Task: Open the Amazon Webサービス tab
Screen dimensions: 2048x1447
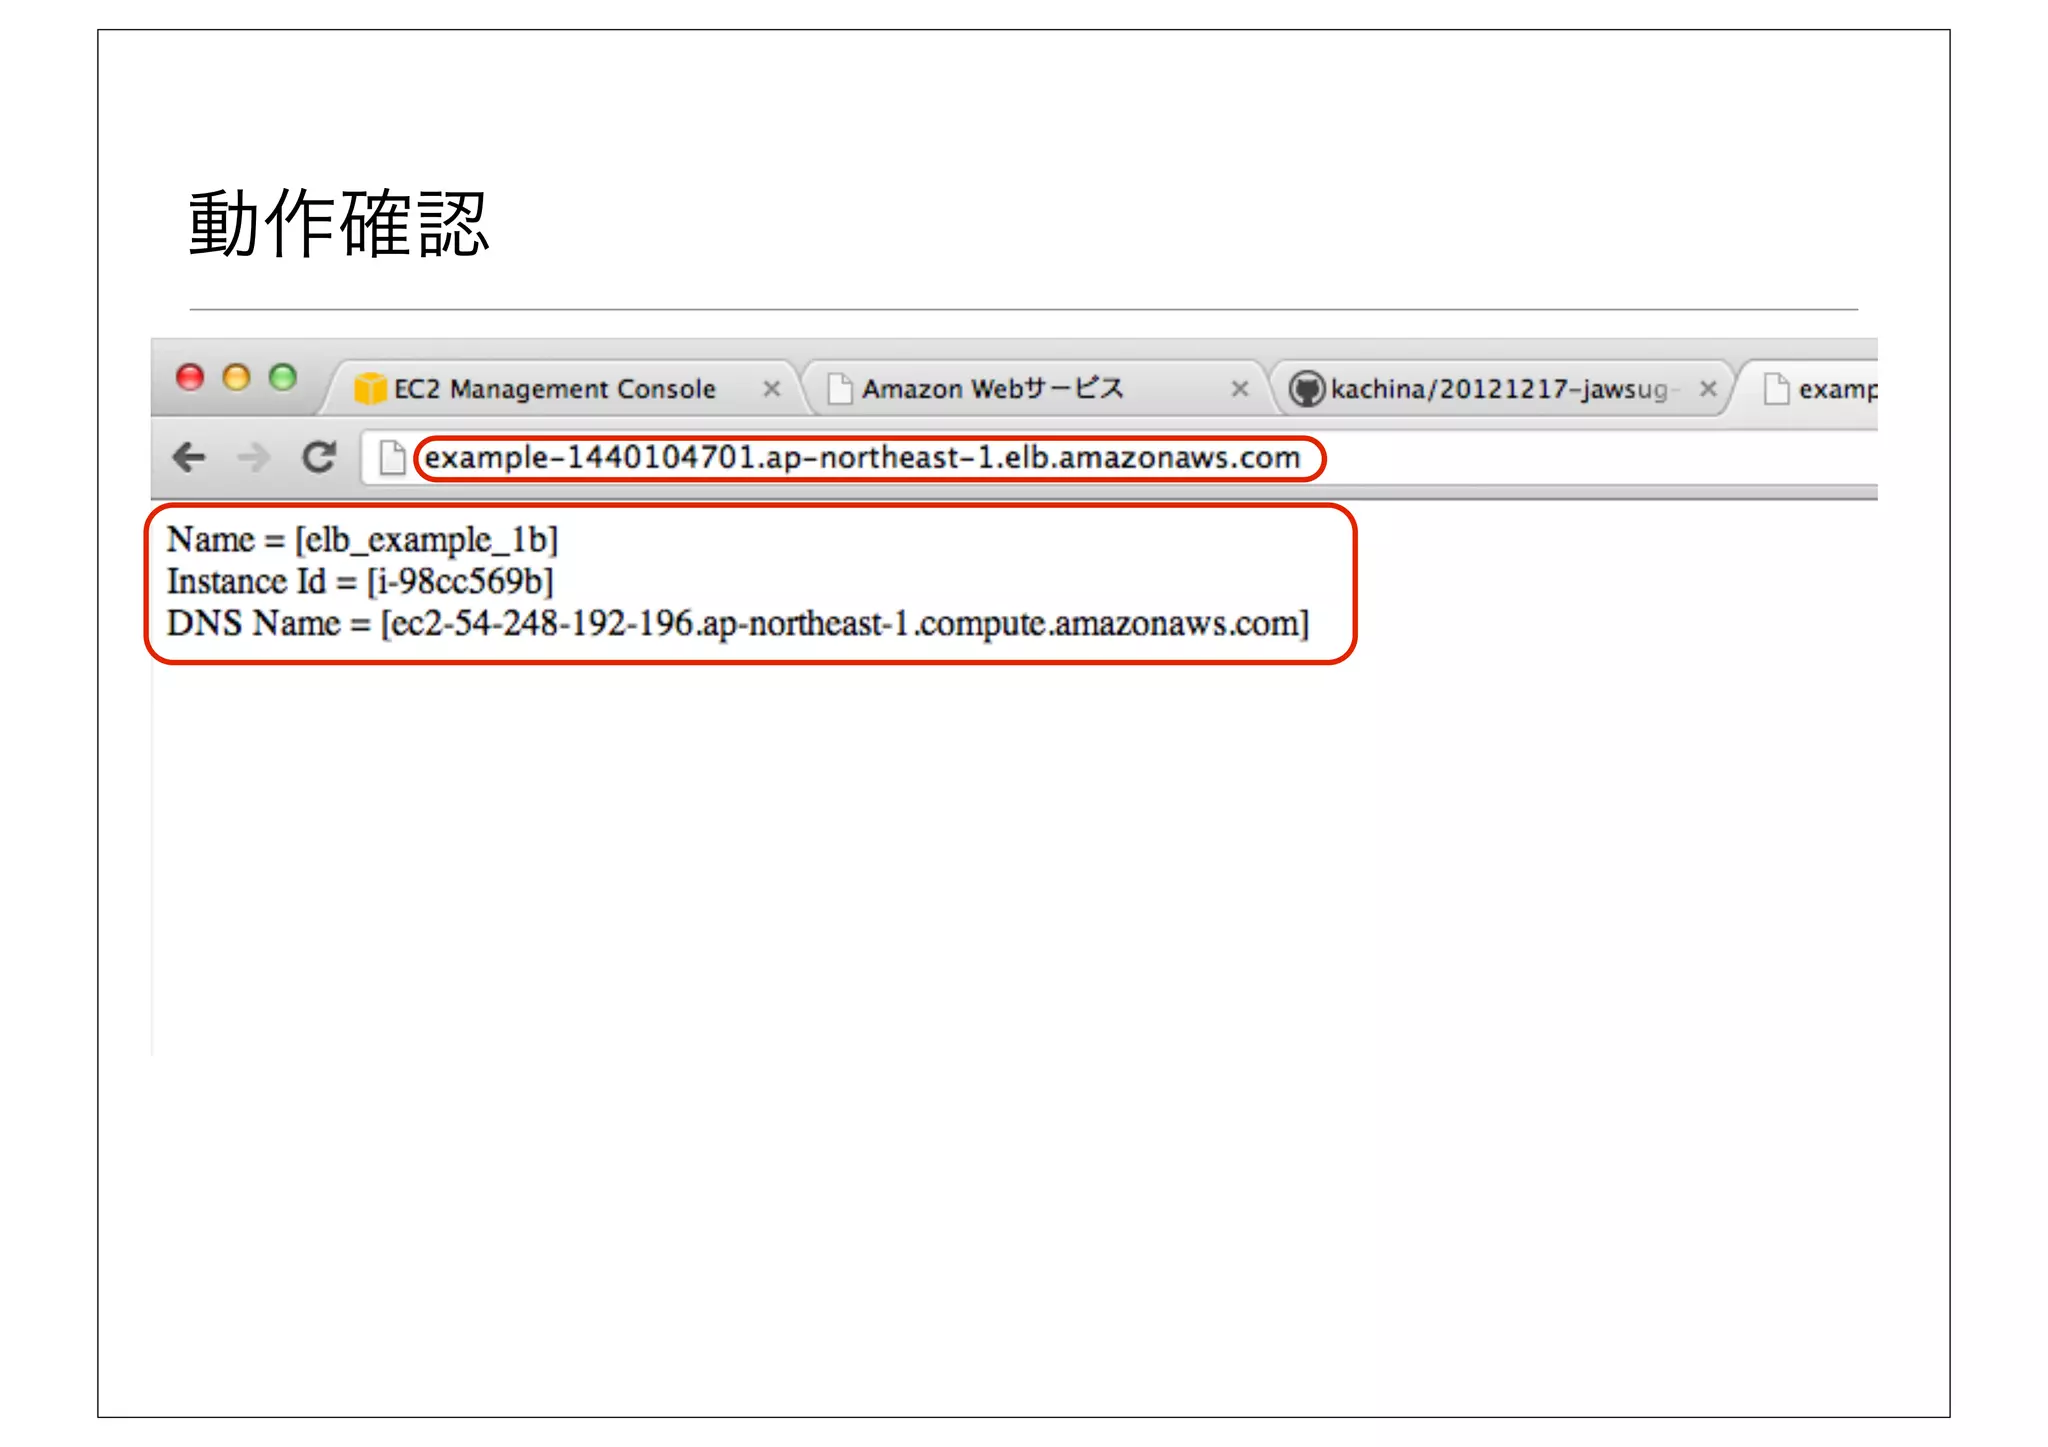Action: point(993,389)
